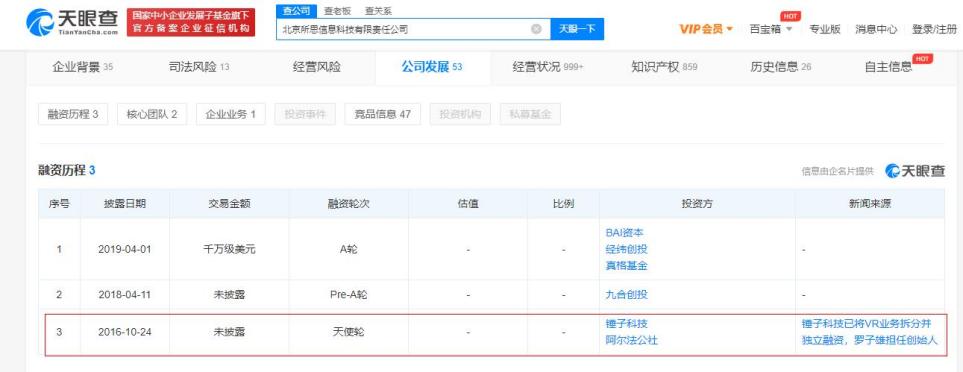Select the 公司发展 tab
Viewport: 963px width, 372px height.
coord(432,68)
